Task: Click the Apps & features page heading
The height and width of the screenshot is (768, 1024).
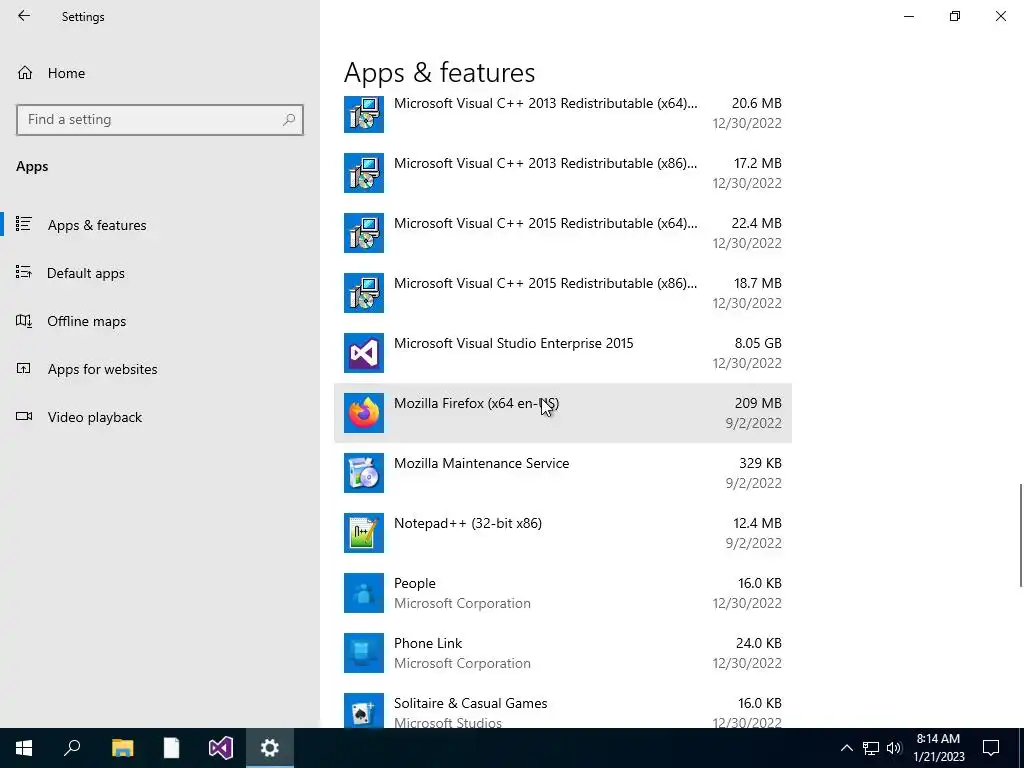Action: click(x=440, y=72)
